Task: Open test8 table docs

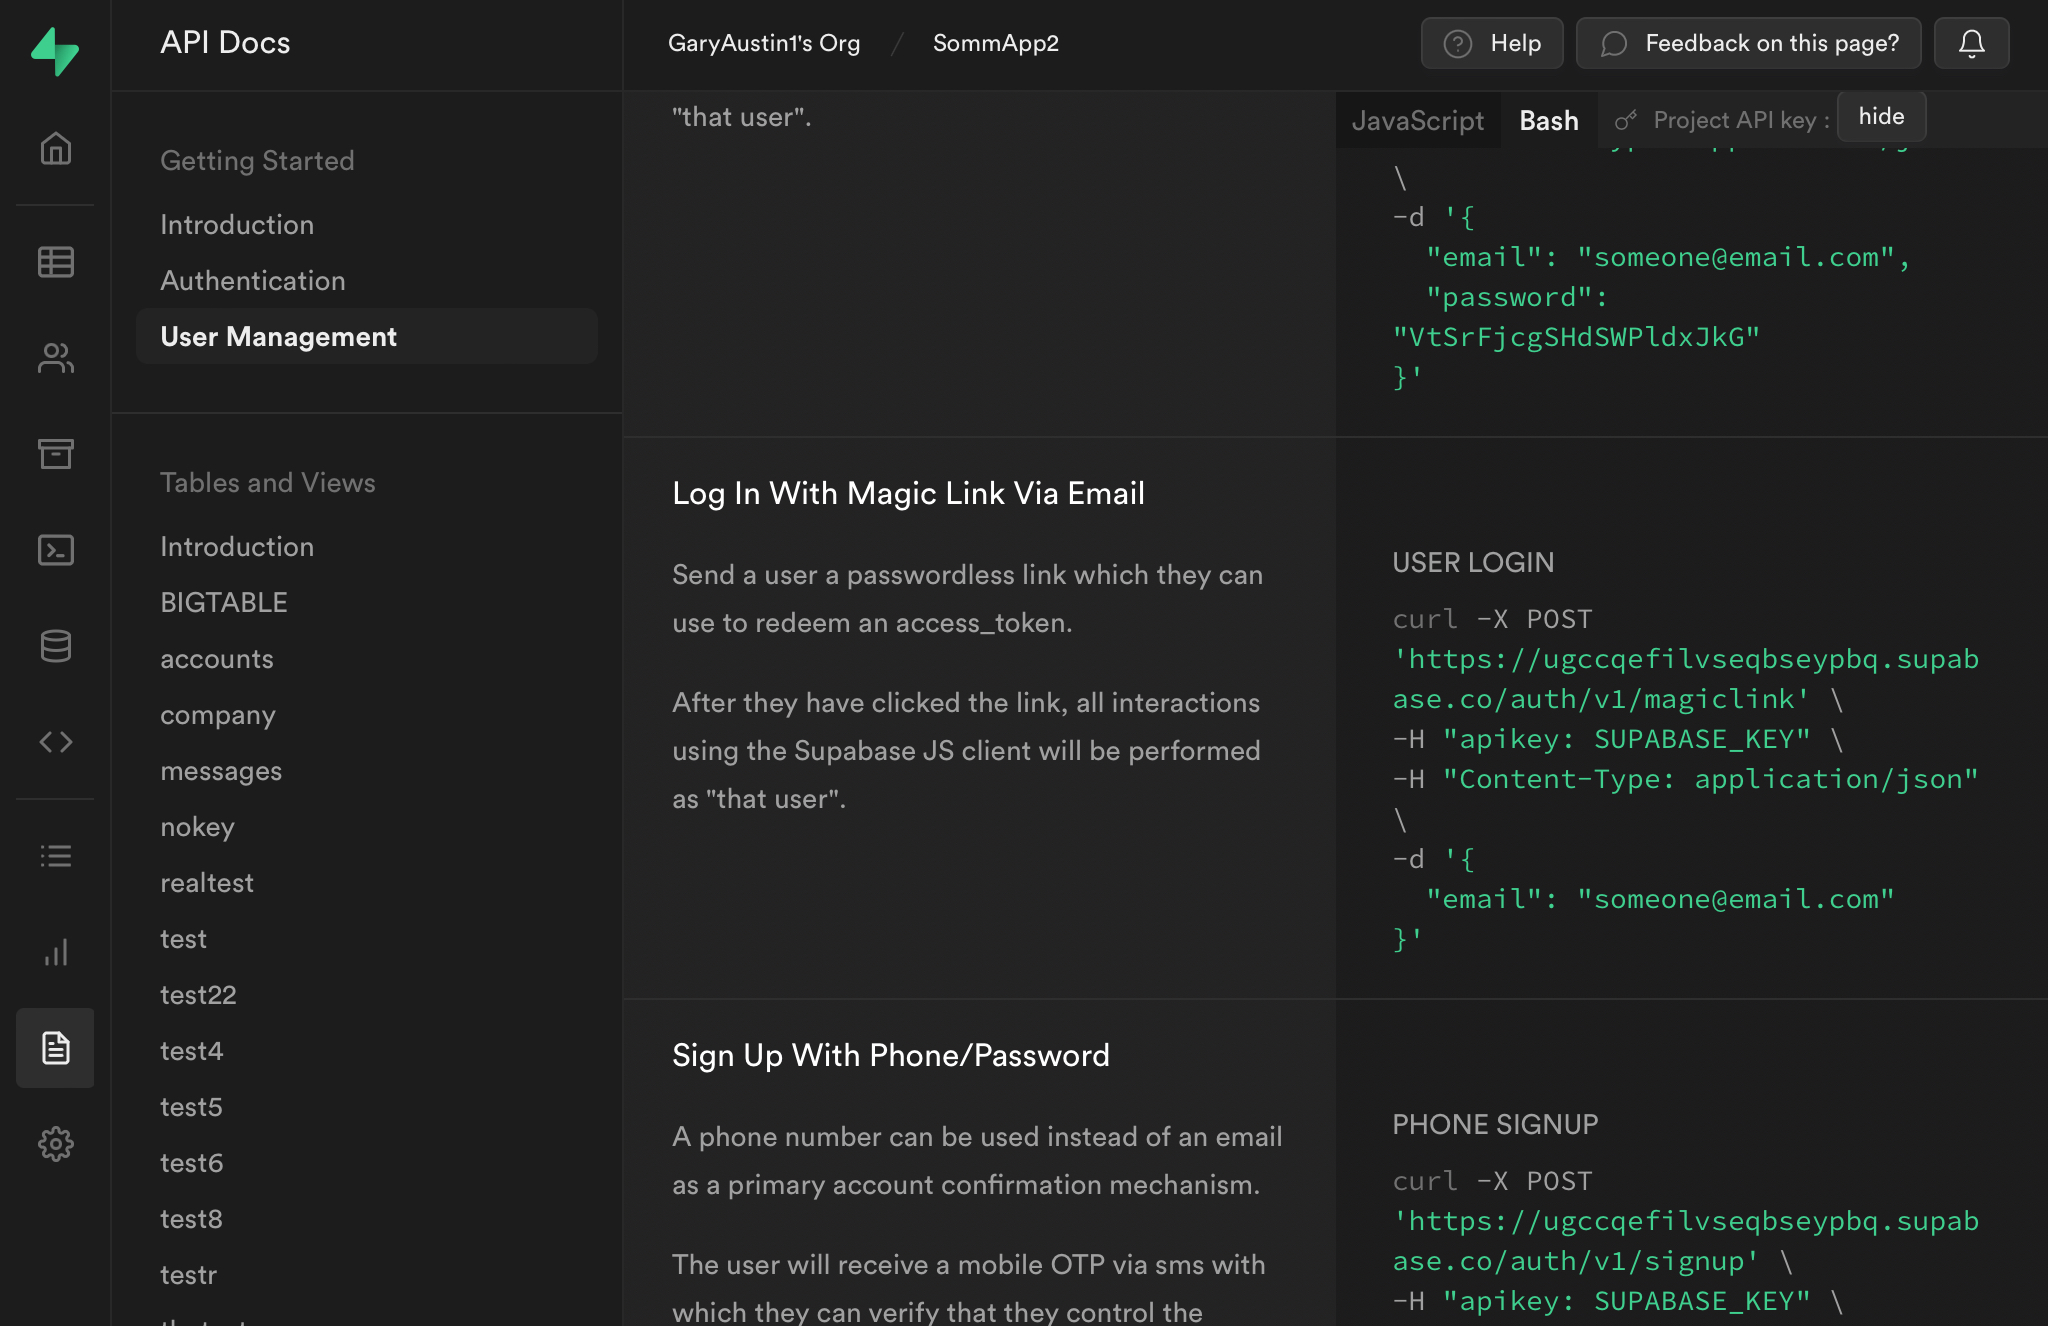Action: pos(191,1218)
